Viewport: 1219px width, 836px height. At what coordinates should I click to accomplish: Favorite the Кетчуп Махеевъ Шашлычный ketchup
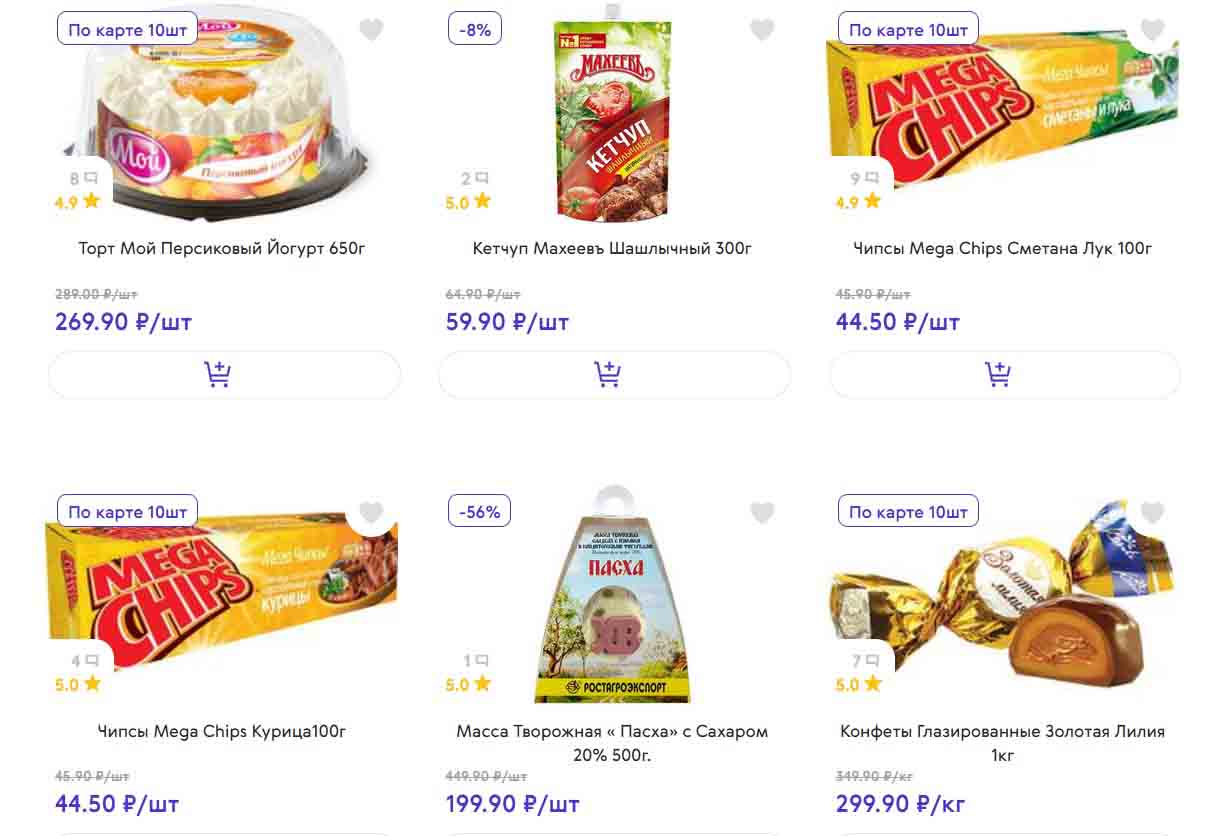click(x=762, y=30)
